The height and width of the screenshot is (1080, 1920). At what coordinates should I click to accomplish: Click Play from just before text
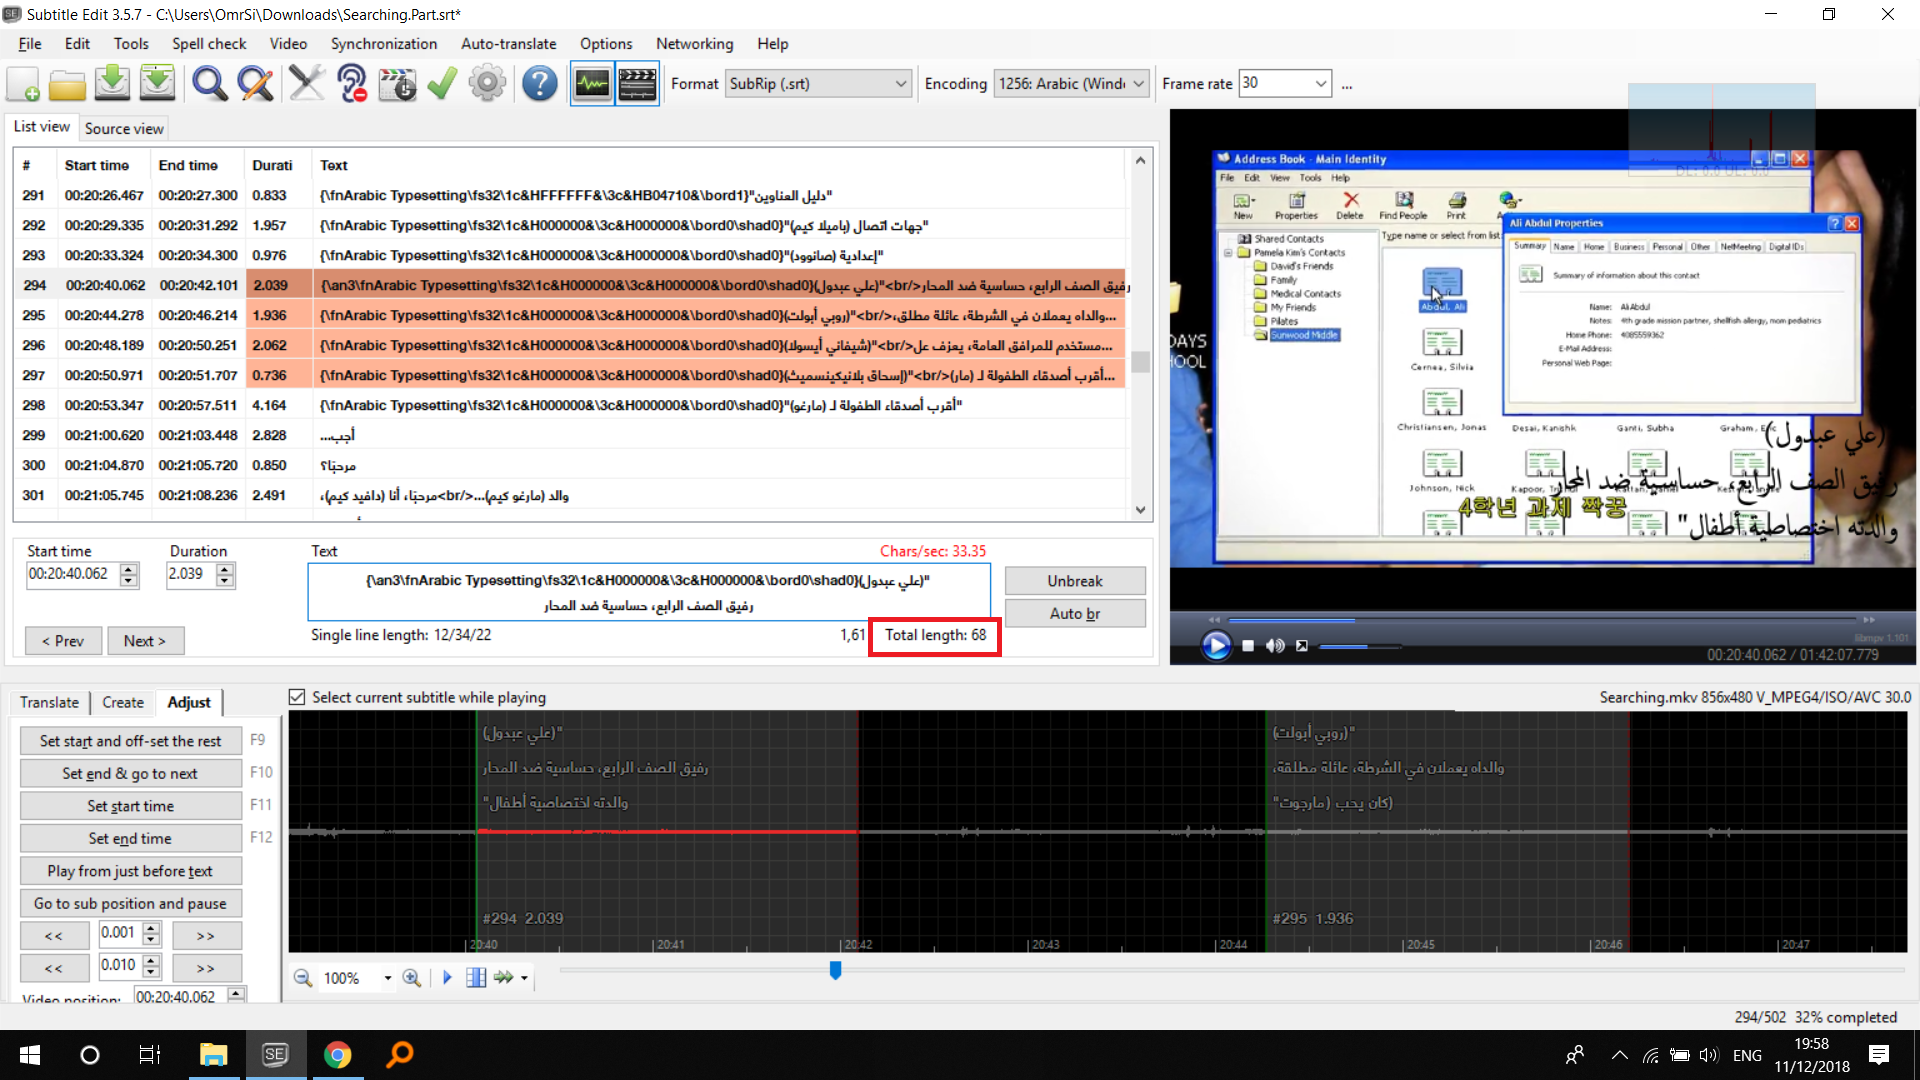130,871
